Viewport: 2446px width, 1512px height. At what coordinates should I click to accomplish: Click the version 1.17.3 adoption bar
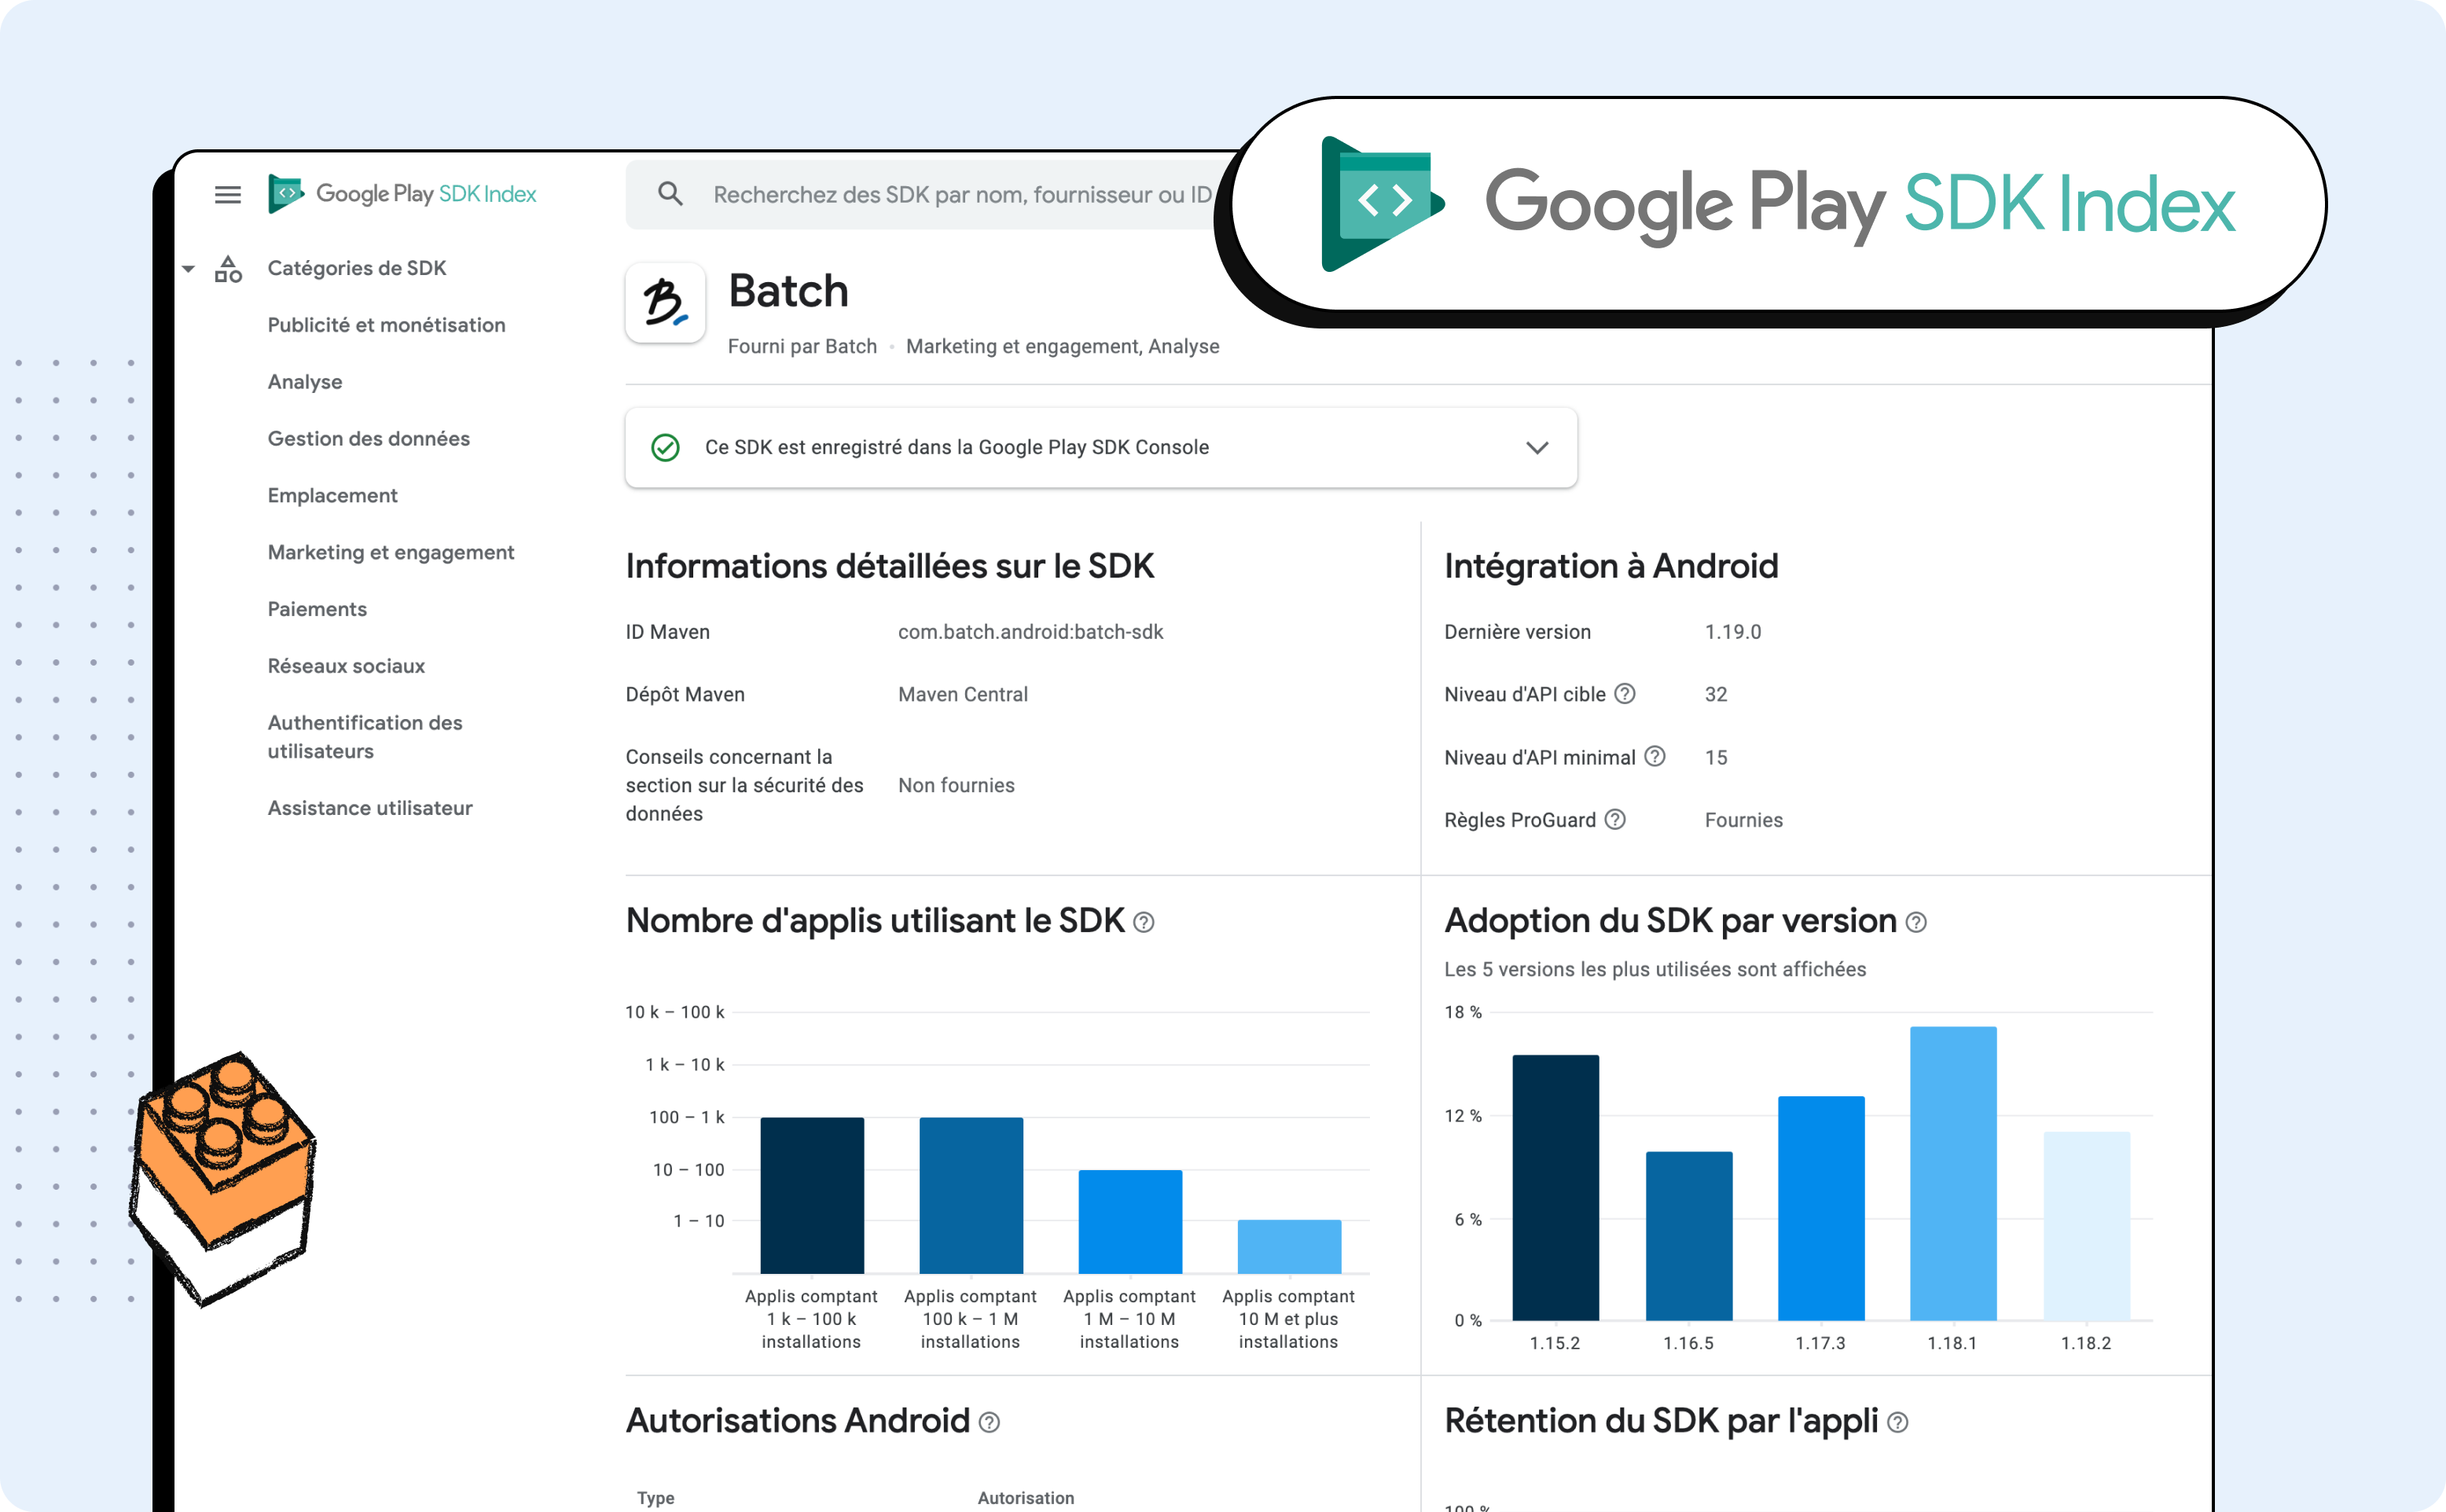click(1821, 1208)
